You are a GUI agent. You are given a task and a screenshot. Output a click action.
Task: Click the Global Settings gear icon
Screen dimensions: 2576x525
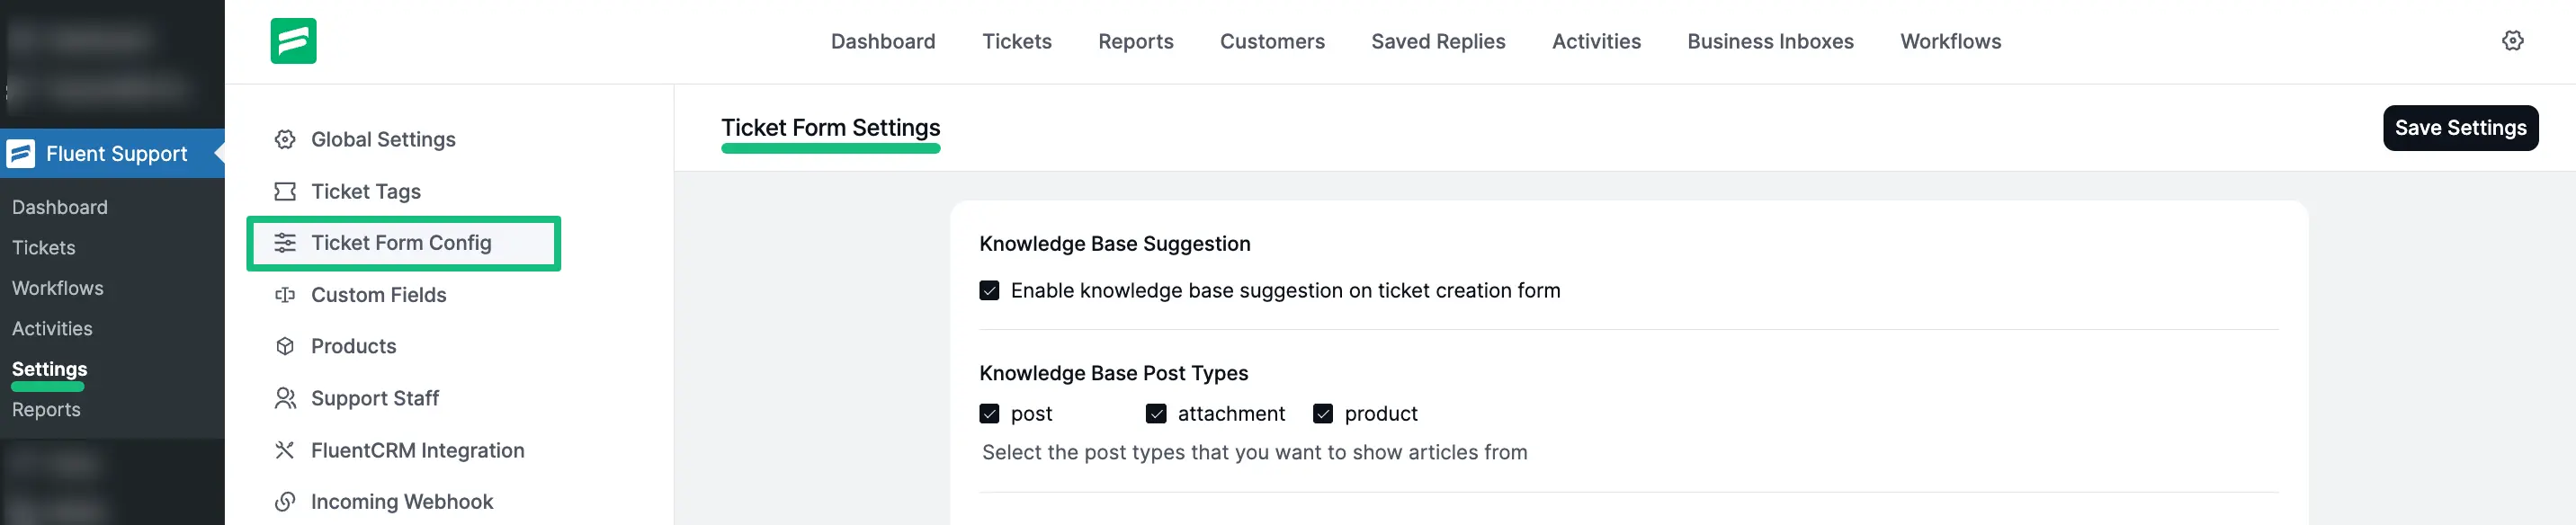[x=285, y=140]
